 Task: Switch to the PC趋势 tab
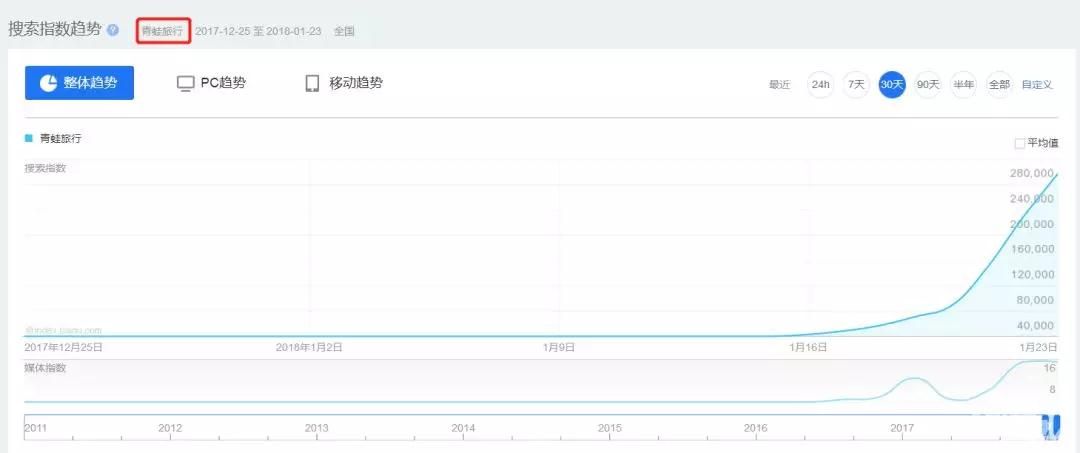(x=211, y=83)
